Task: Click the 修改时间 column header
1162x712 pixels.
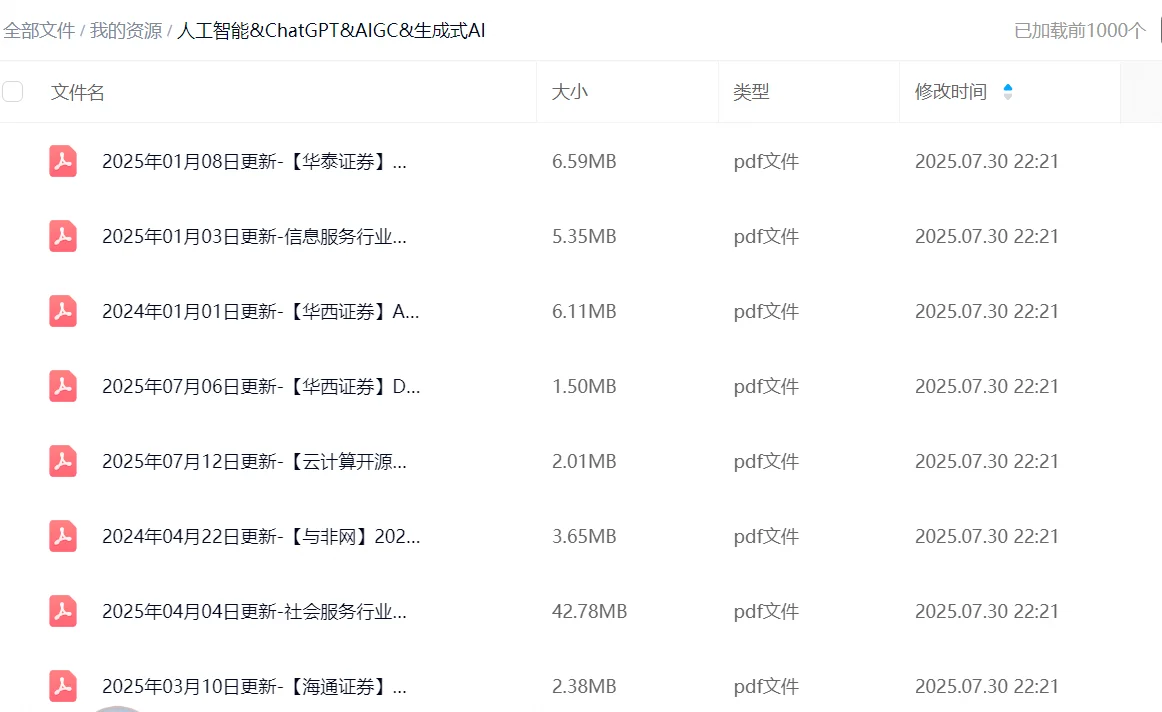Action: (945, 91)
